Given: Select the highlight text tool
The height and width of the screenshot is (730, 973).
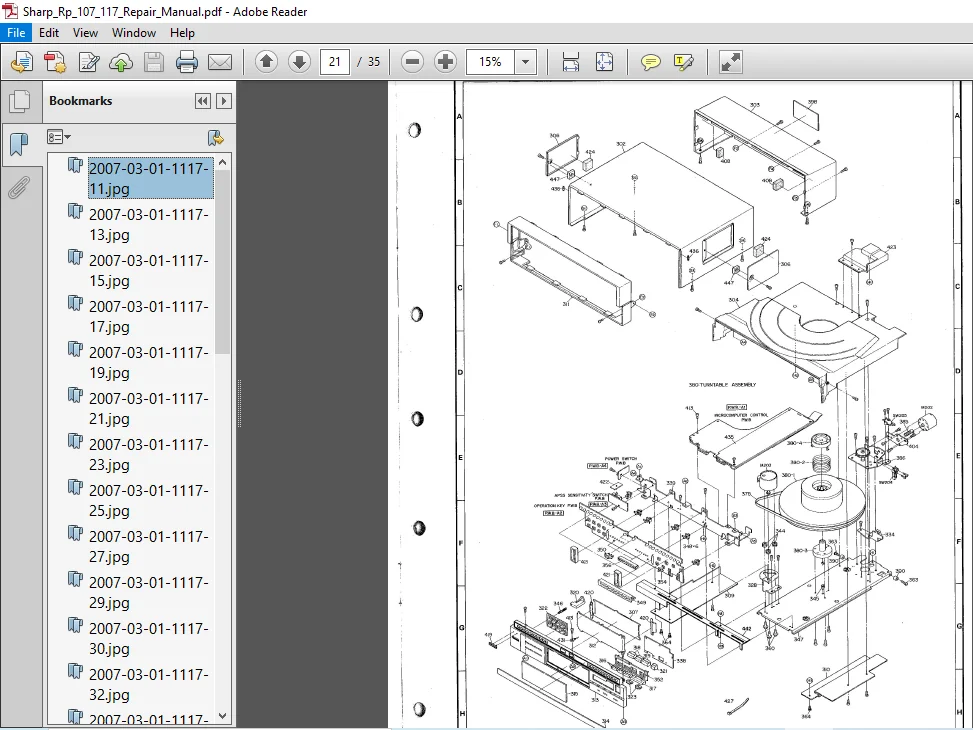Looking at the screenshot, I should [x=683, y=62].
